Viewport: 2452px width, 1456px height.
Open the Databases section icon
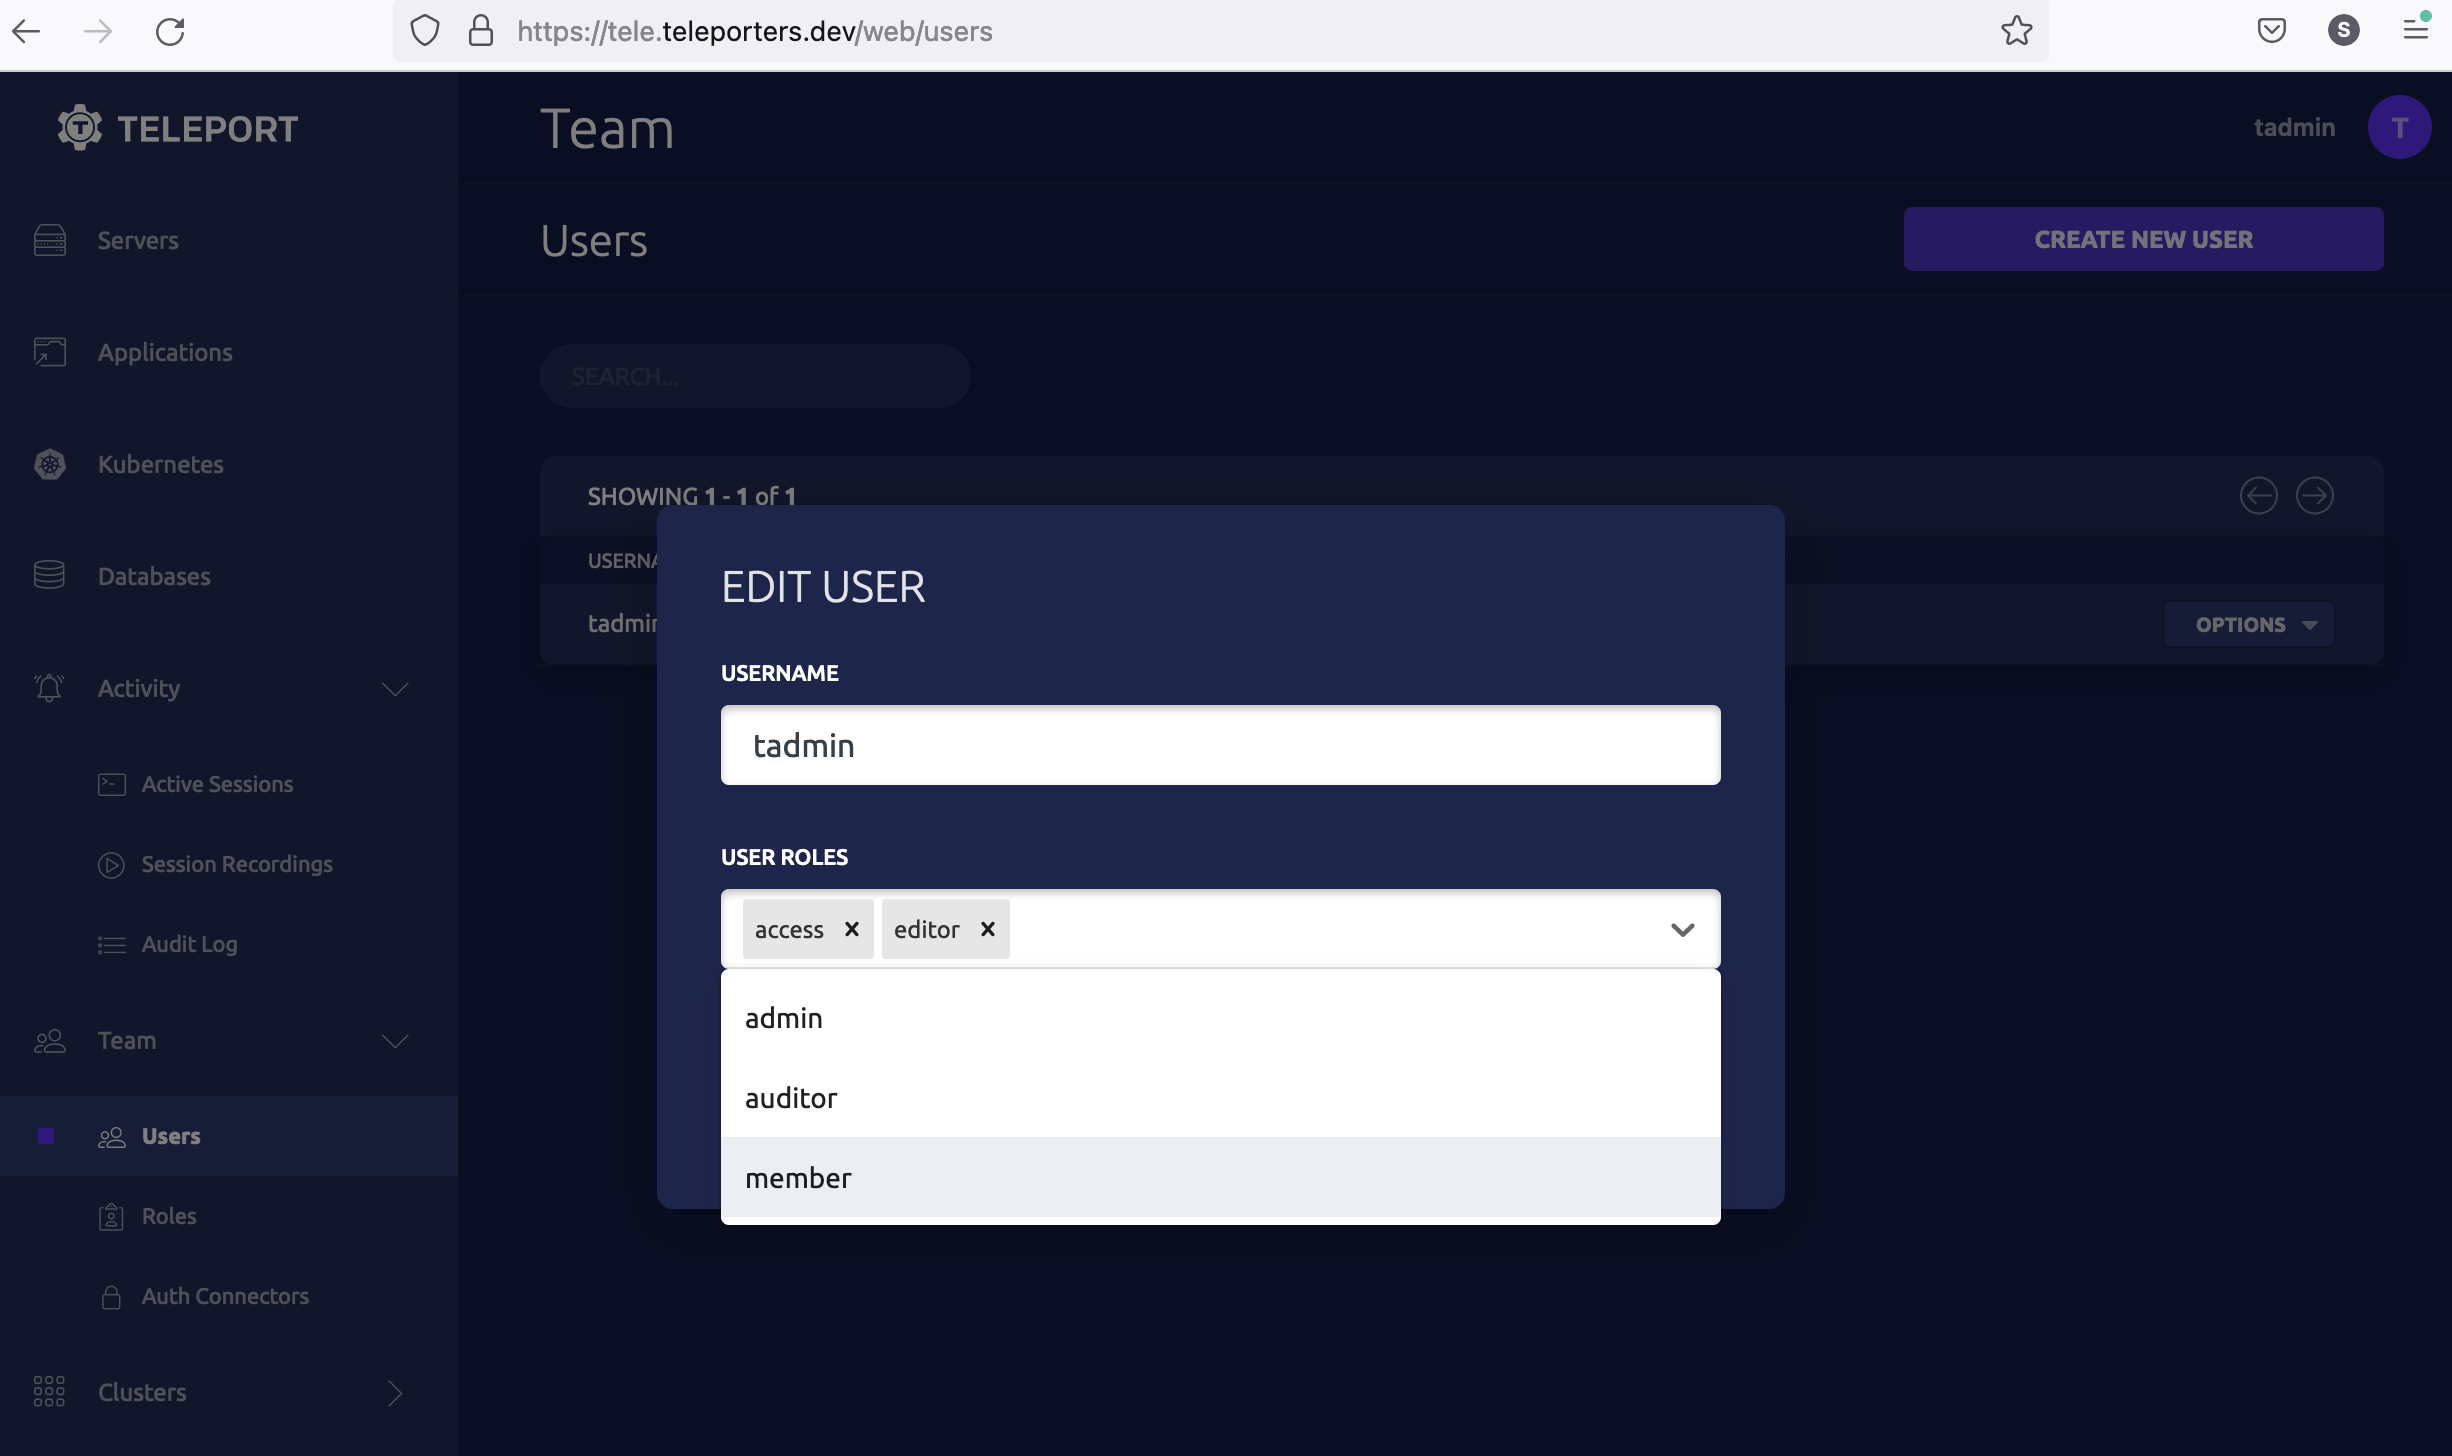click(50, 575)
